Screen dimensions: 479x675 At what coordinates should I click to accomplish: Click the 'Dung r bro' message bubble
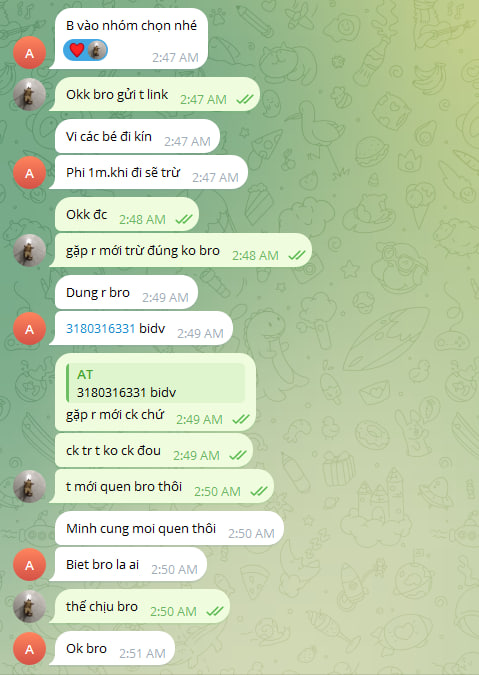(126, 293)
